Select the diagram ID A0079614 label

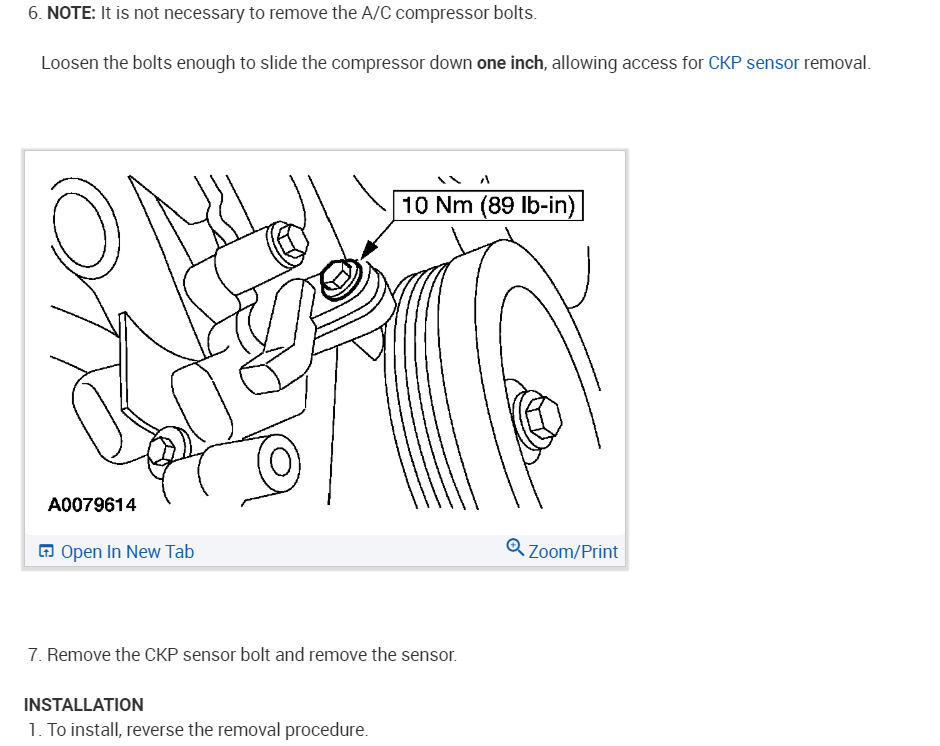tap(92, 505)
